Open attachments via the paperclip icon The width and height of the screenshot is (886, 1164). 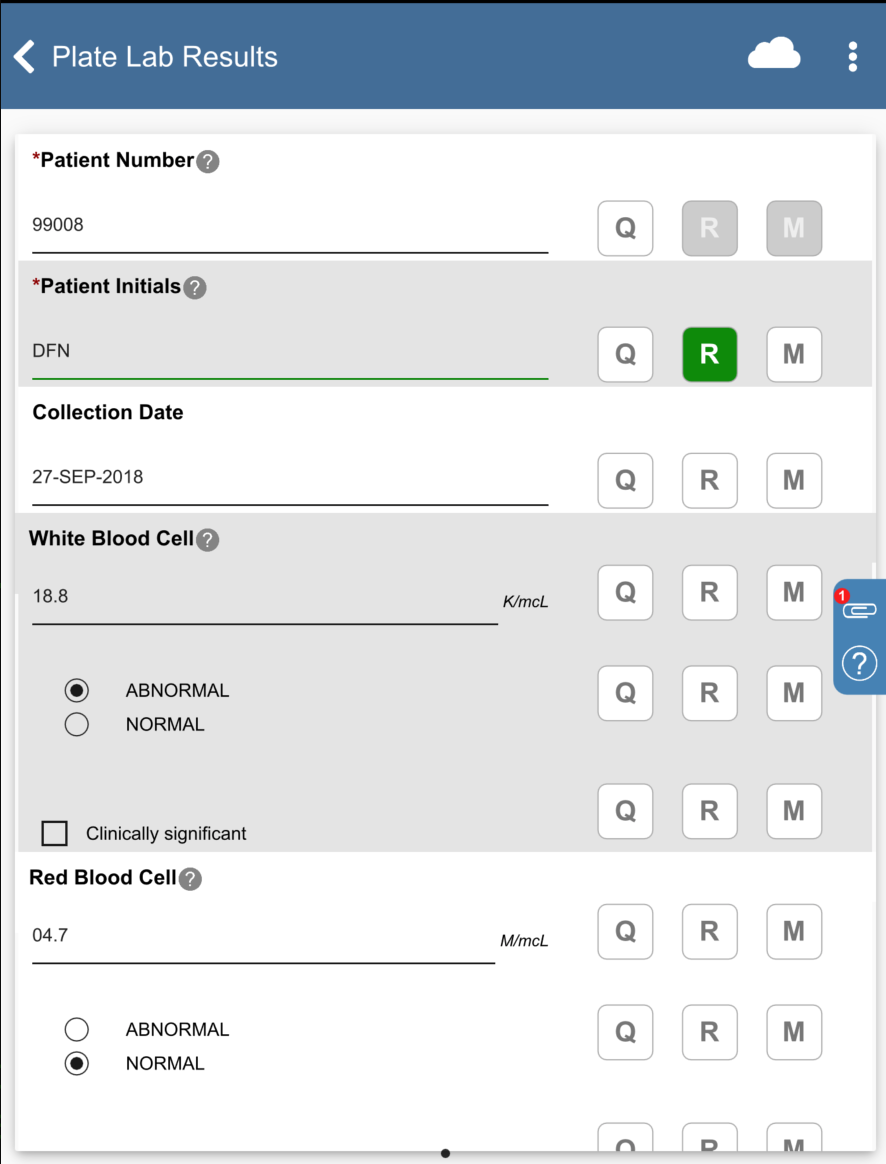pyautogui.click(x=860, y=609)
